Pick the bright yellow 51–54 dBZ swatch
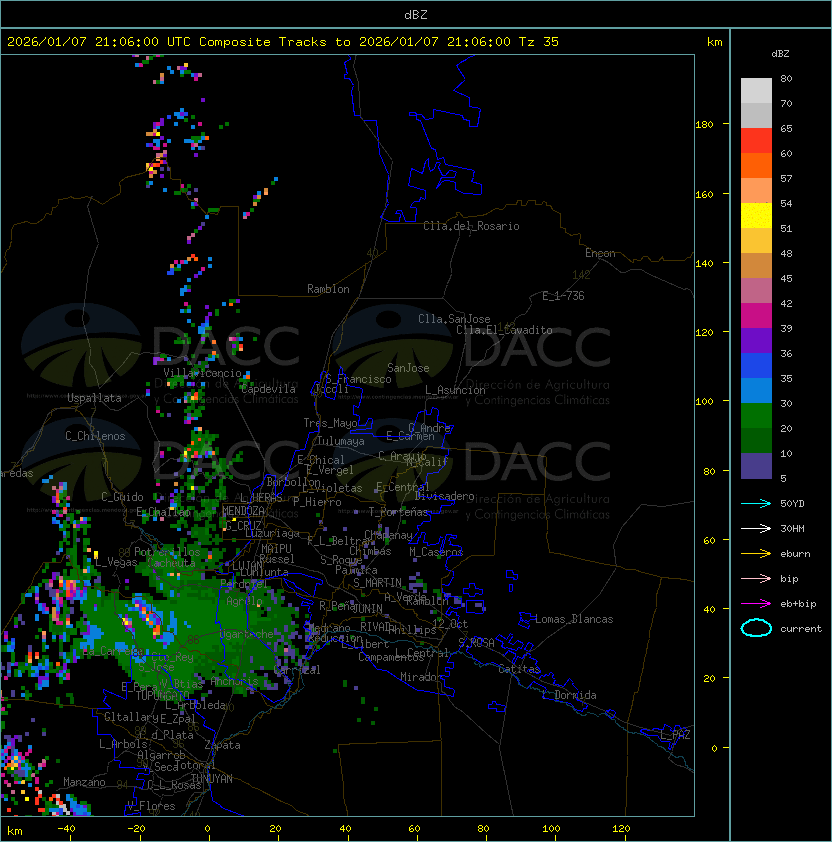The width and height of the screenshot is (832, 842). click(756, 216)
